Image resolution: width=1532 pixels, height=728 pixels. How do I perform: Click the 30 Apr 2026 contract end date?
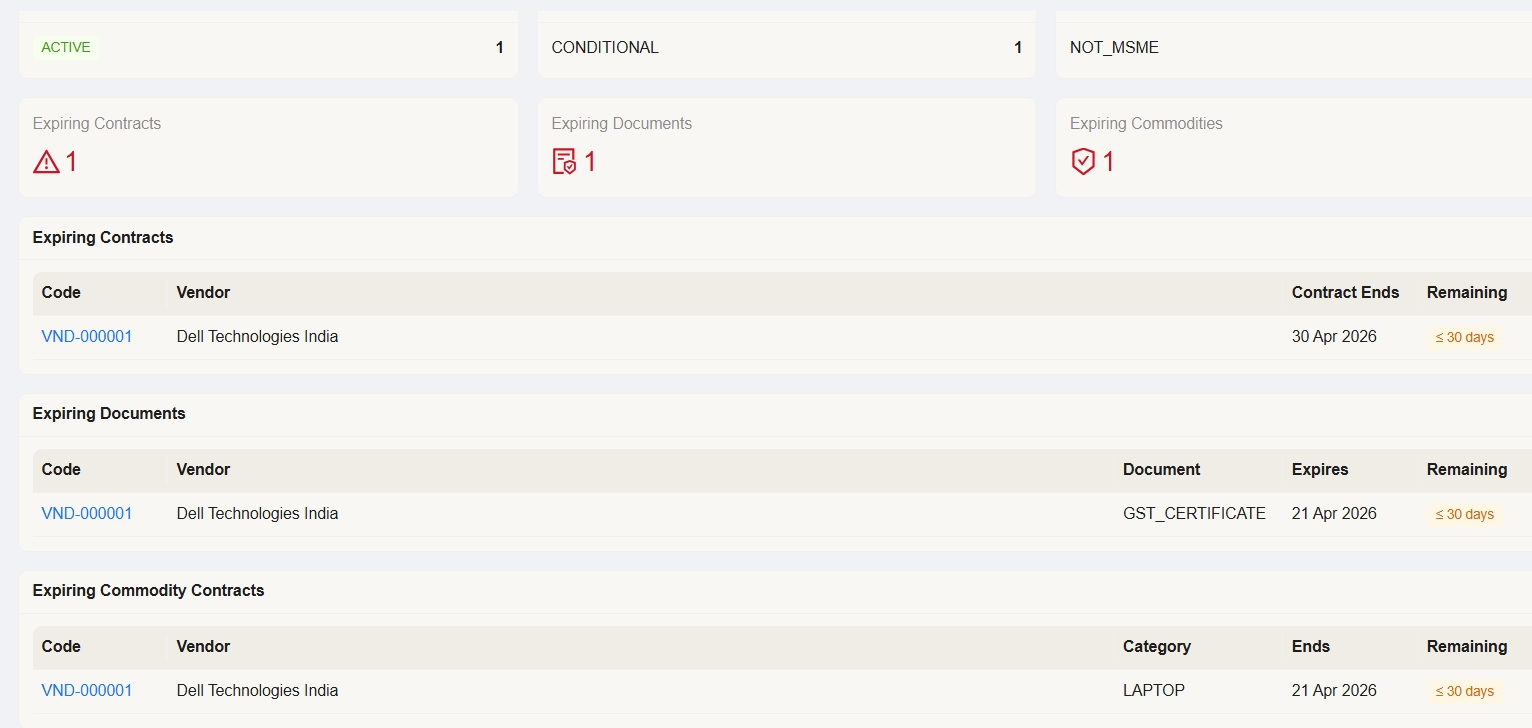[x=1334, y=337]
